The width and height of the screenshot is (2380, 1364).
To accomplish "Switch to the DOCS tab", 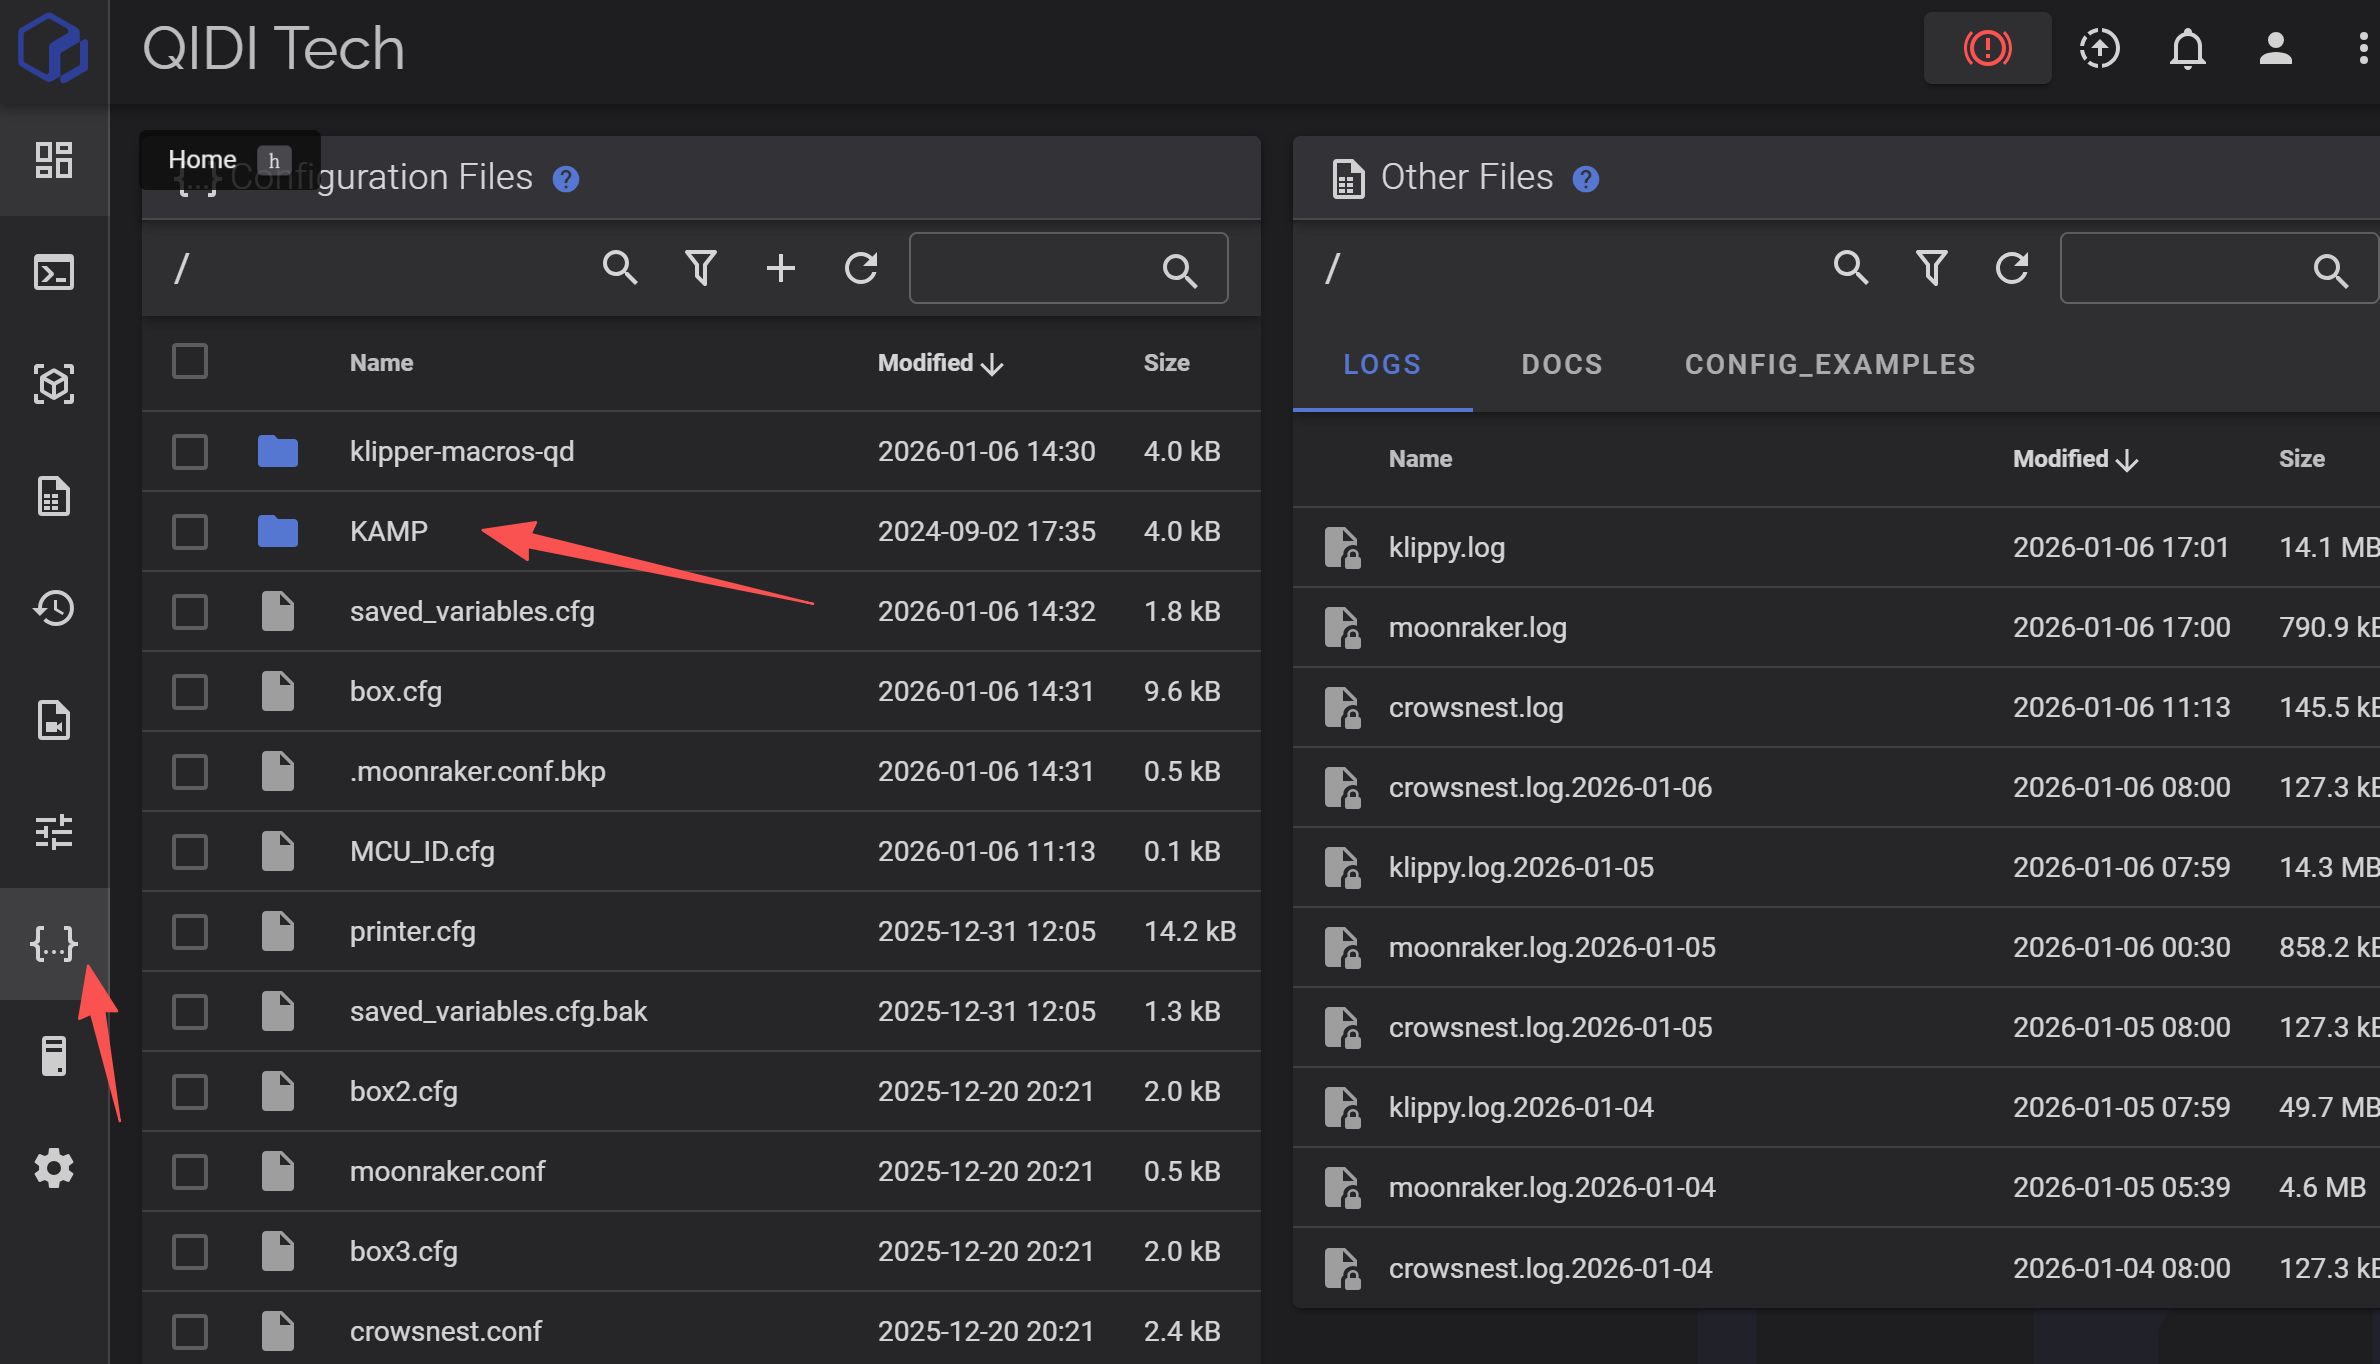I will 1562,365.
